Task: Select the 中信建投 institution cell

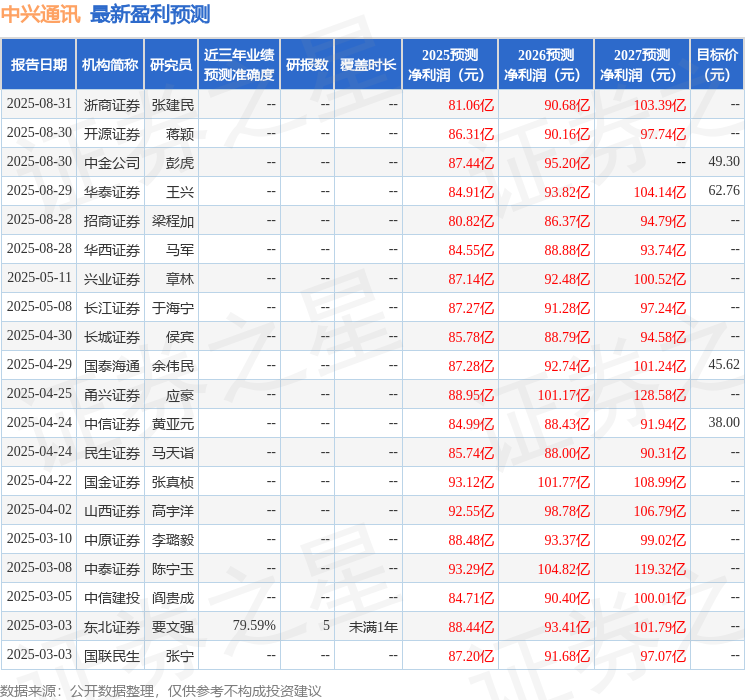Action: tap(112, 598)
